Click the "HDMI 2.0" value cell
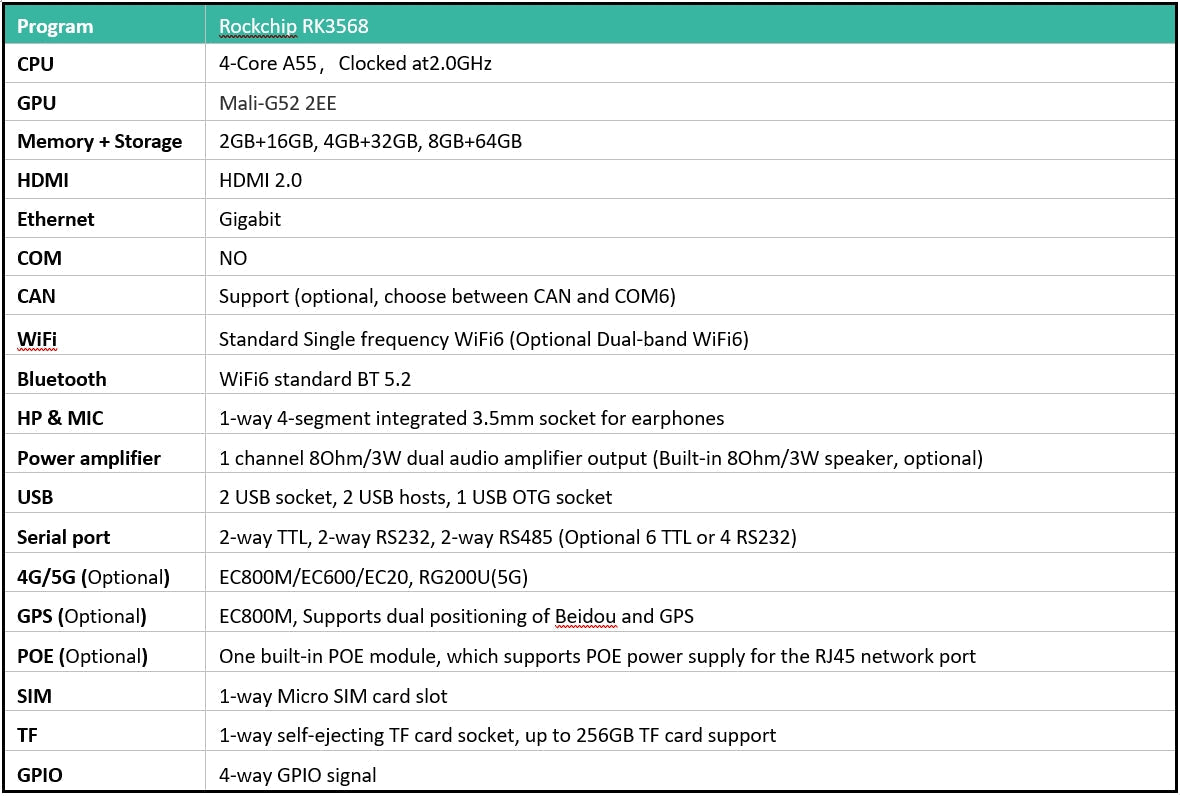The width and height of the screenshot is (1180, 796). click(260, 181)
